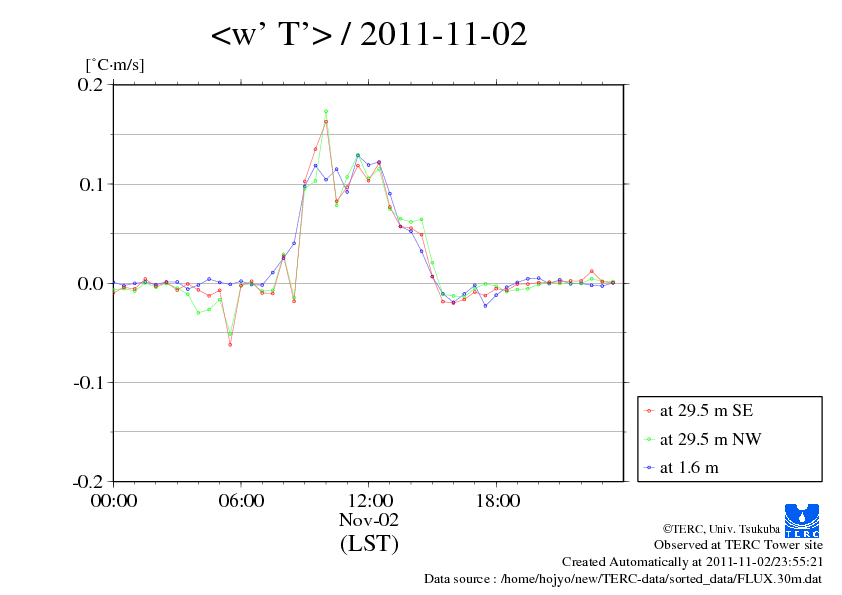Click the red minimum data point near 05:30

coord(230,344)
